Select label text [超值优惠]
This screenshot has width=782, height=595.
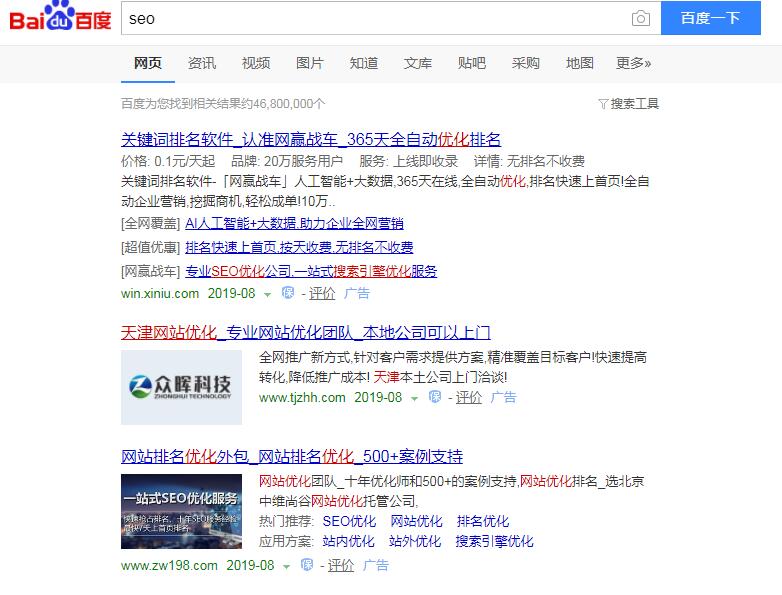tap(151, 247)
